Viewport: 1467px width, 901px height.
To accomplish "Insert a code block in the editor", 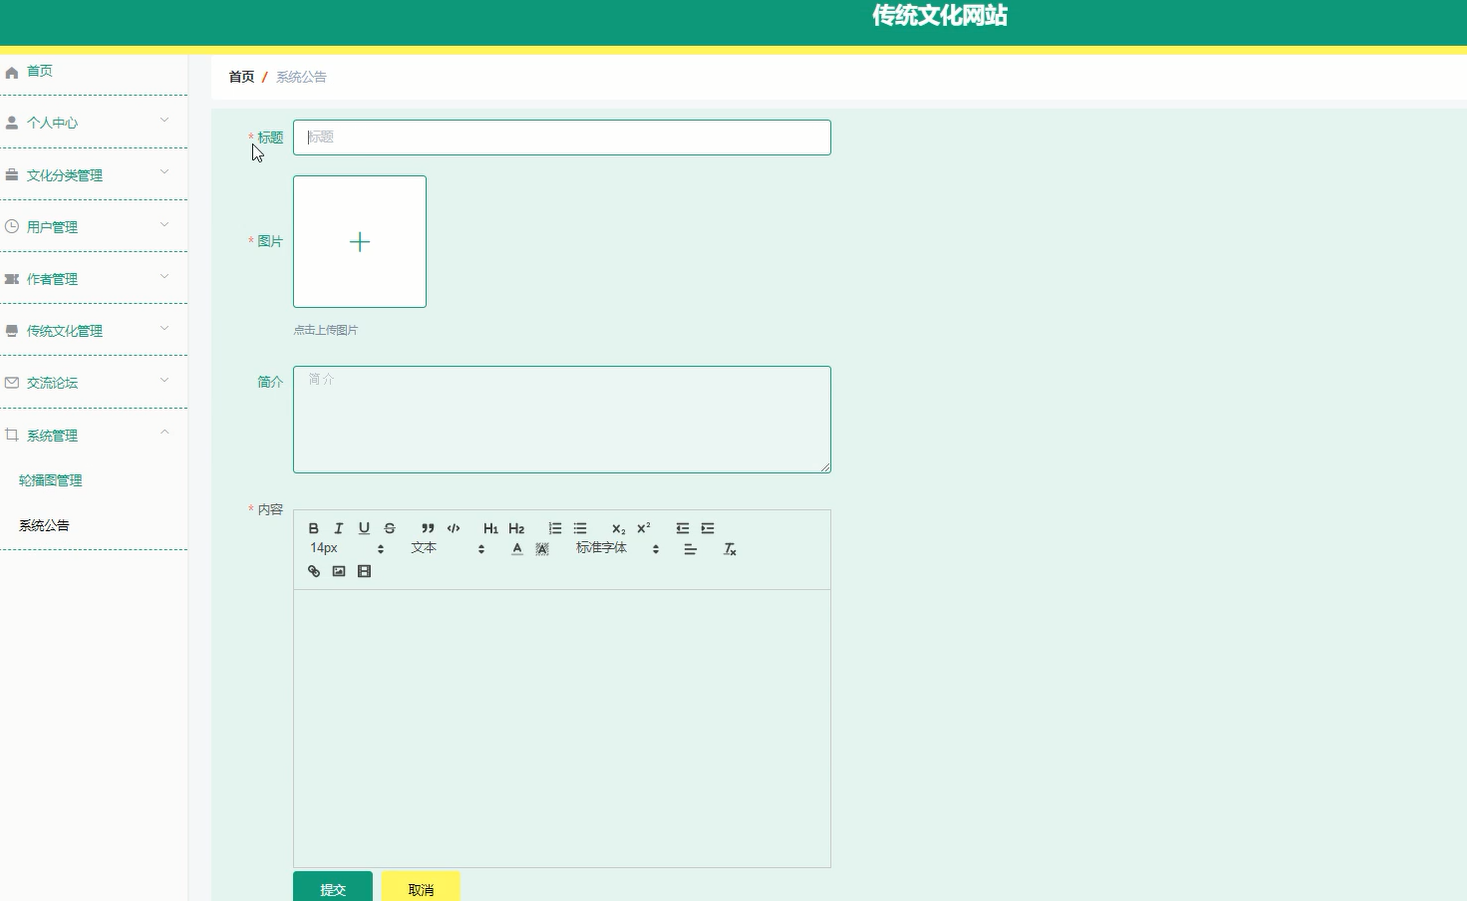I will tap(453, 528).
